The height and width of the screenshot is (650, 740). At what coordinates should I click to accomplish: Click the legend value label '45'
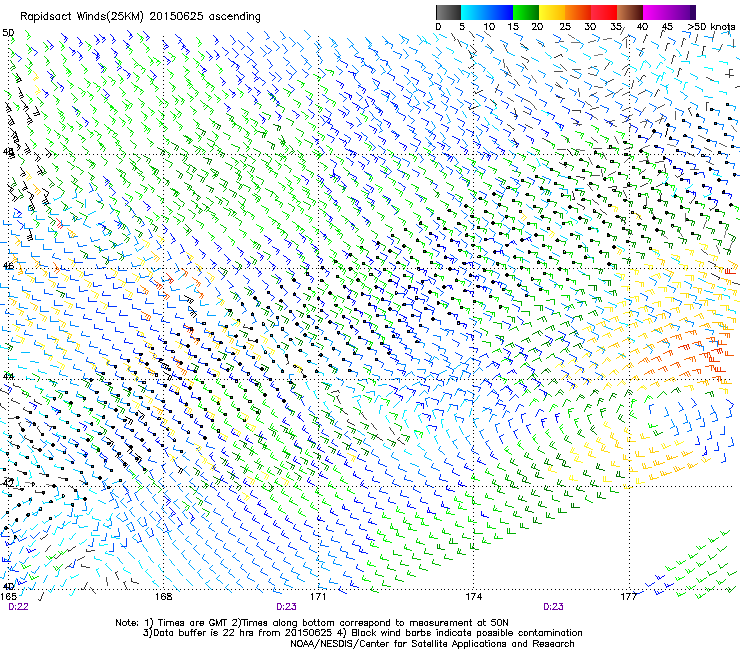pos(667,27)
